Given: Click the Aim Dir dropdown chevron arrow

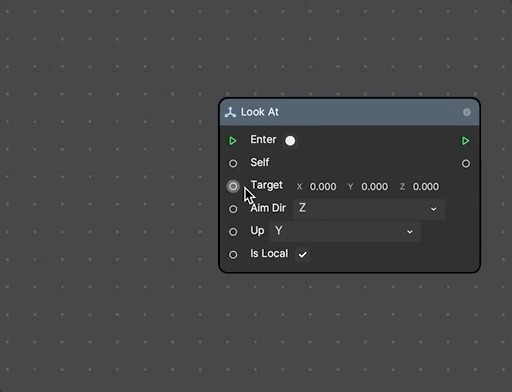Looking at the screenshot, I should [433, 209].
